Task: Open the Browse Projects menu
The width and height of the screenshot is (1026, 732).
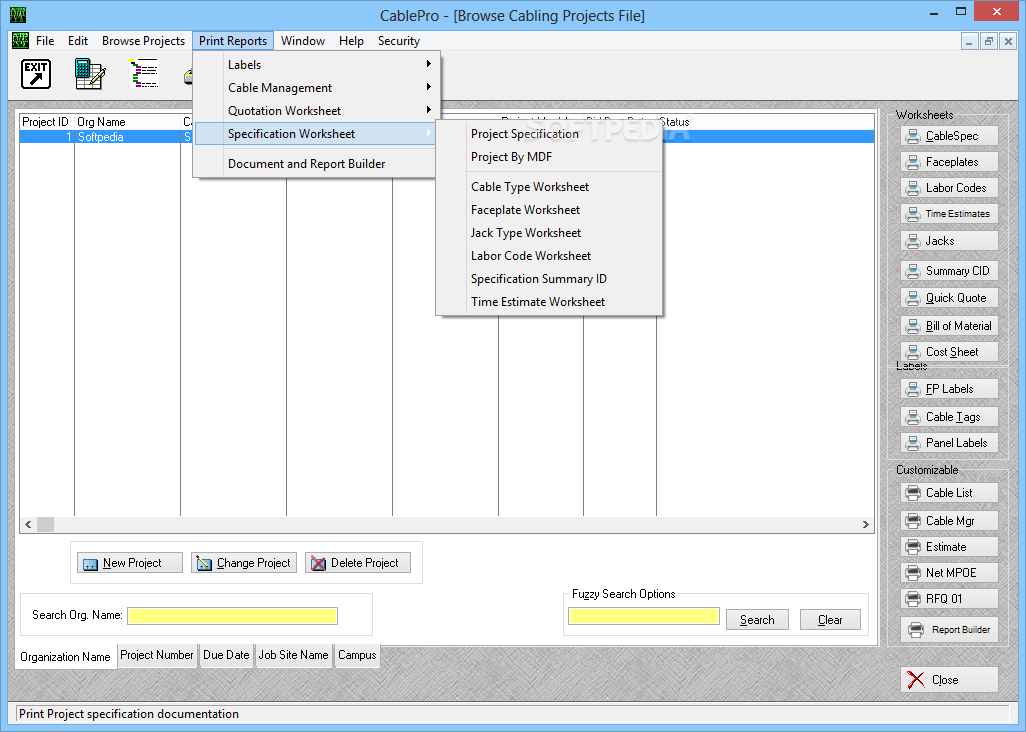Action: tap(143, 41)
